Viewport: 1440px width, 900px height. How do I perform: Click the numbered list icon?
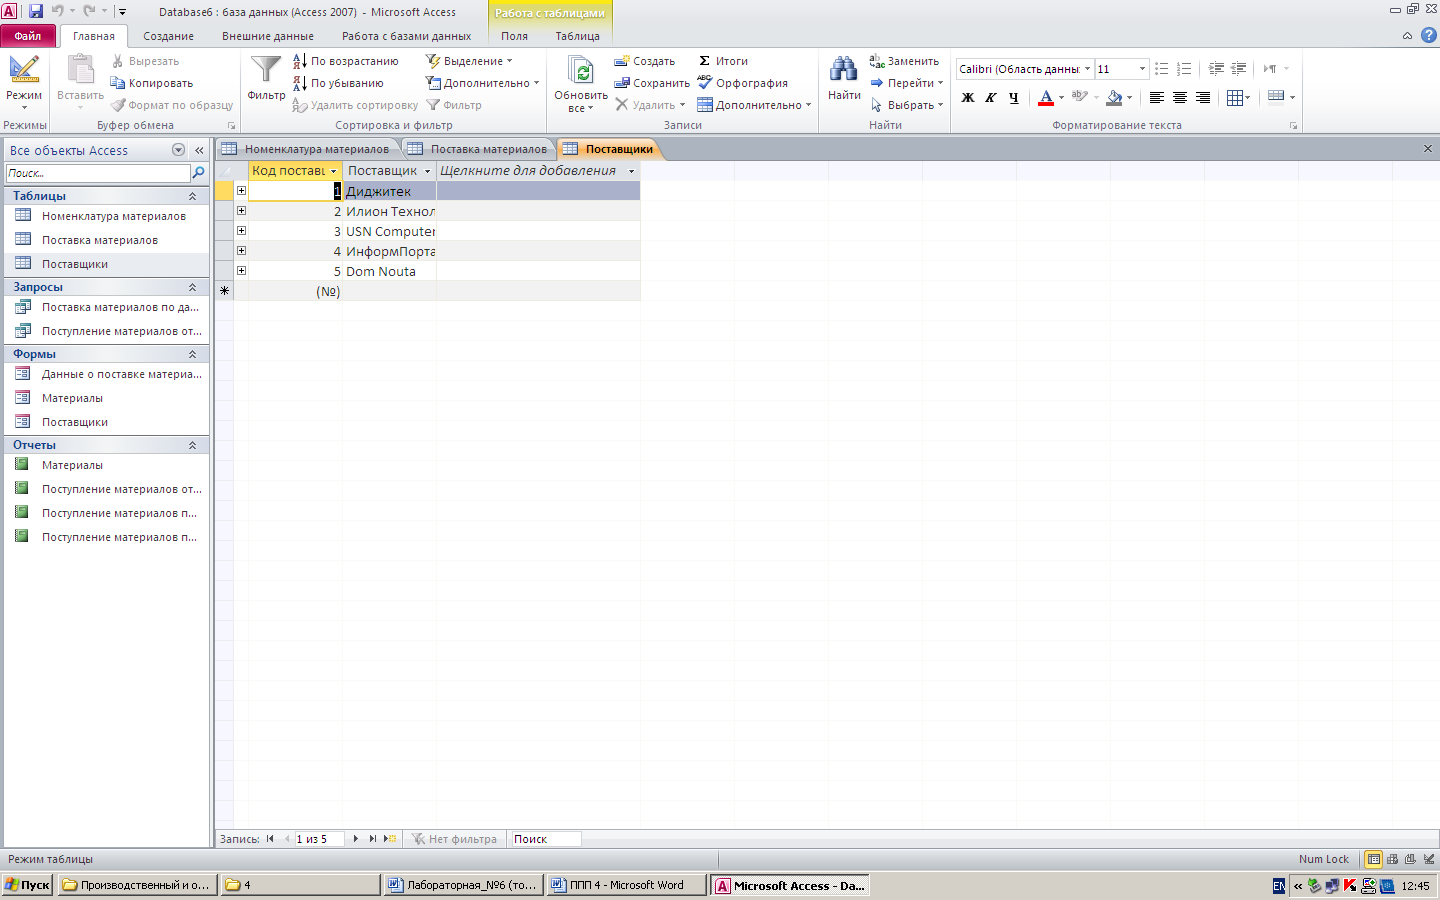click(1184, 69)
